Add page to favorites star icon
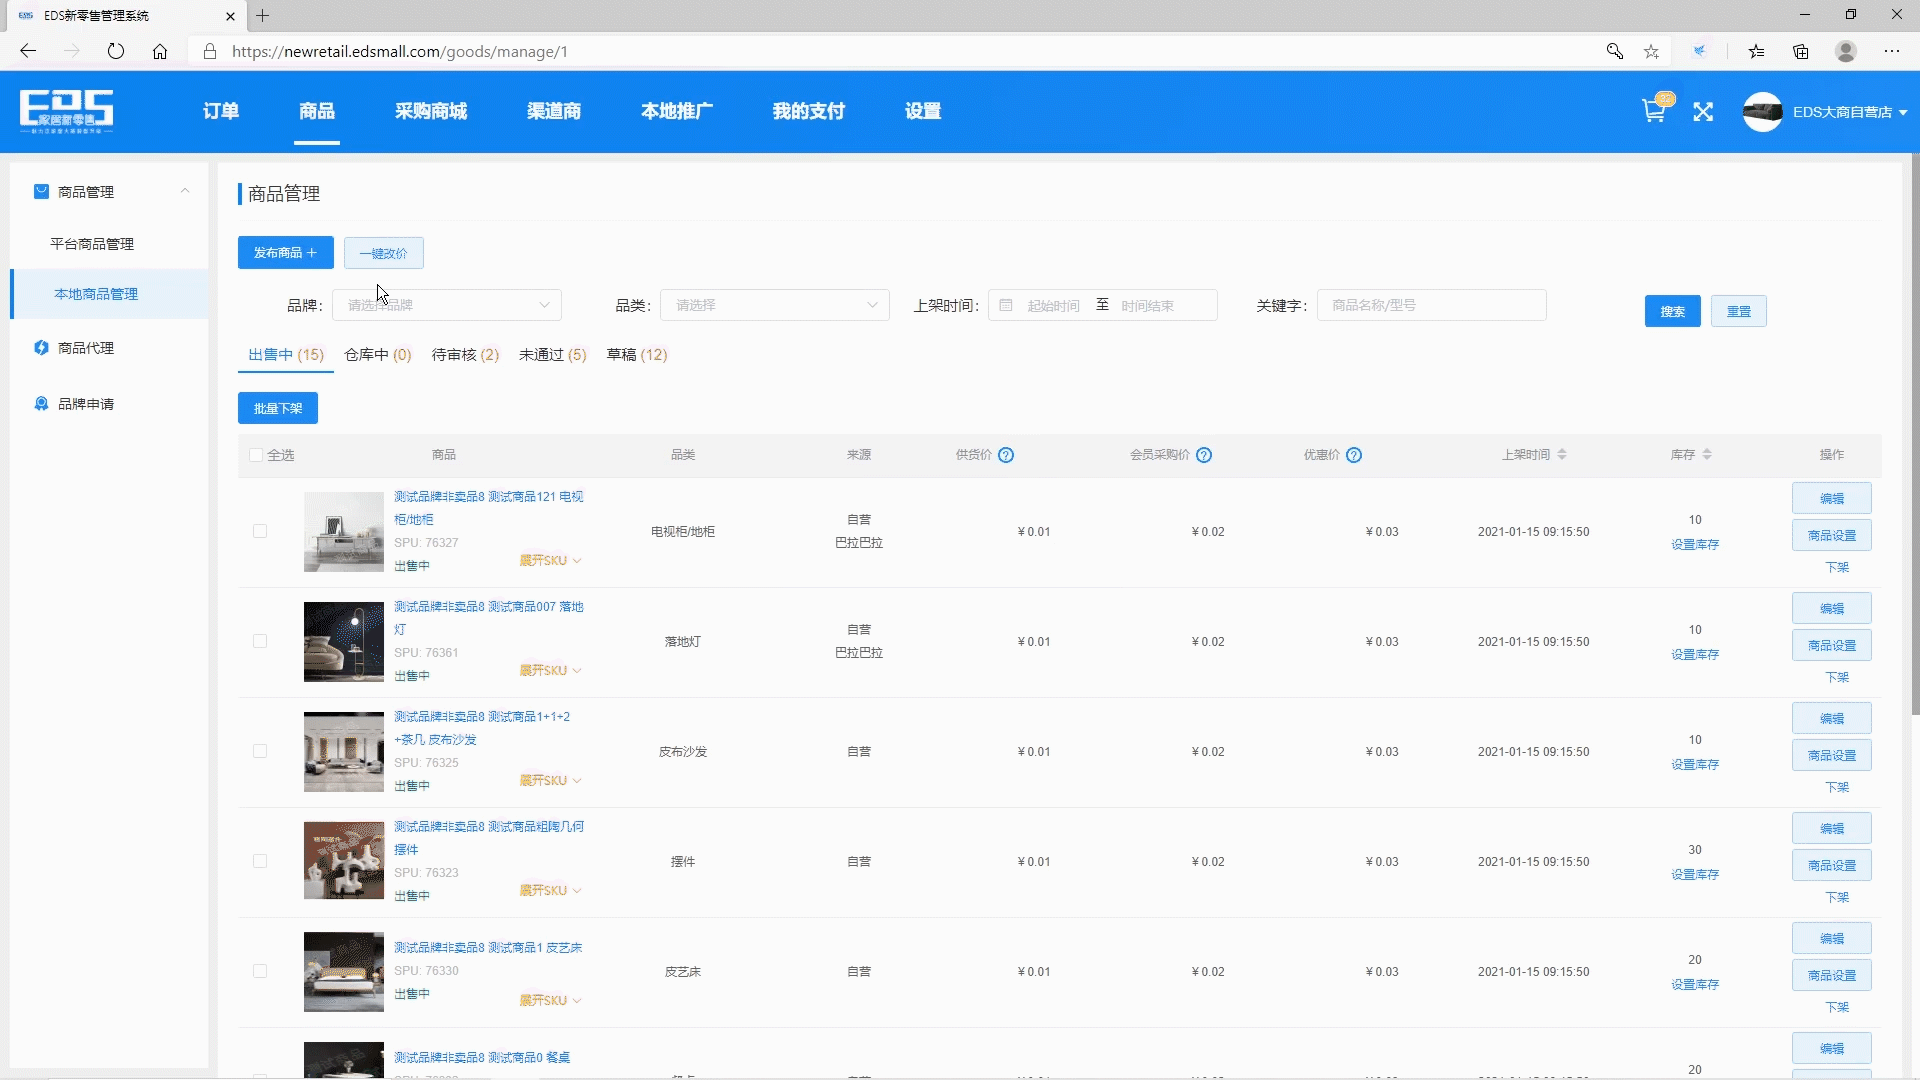The height and width of the screenshot is (1080, 1920). pyautogui.click(x=1651, y=51)
